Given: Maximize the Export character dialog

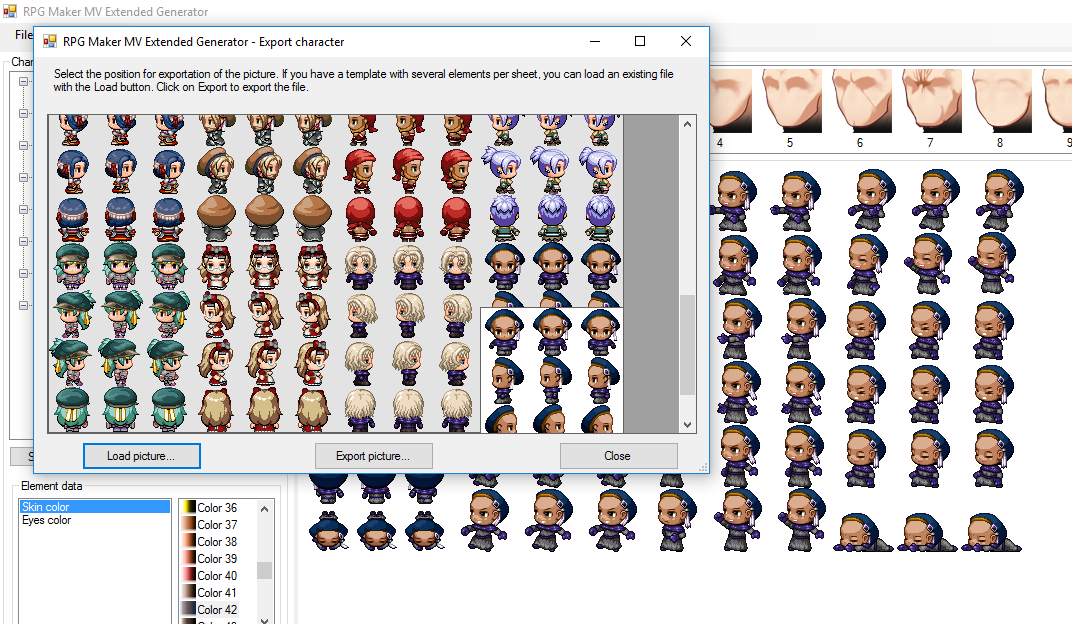Looking at the screenshot, I should (x=640, y=41).
